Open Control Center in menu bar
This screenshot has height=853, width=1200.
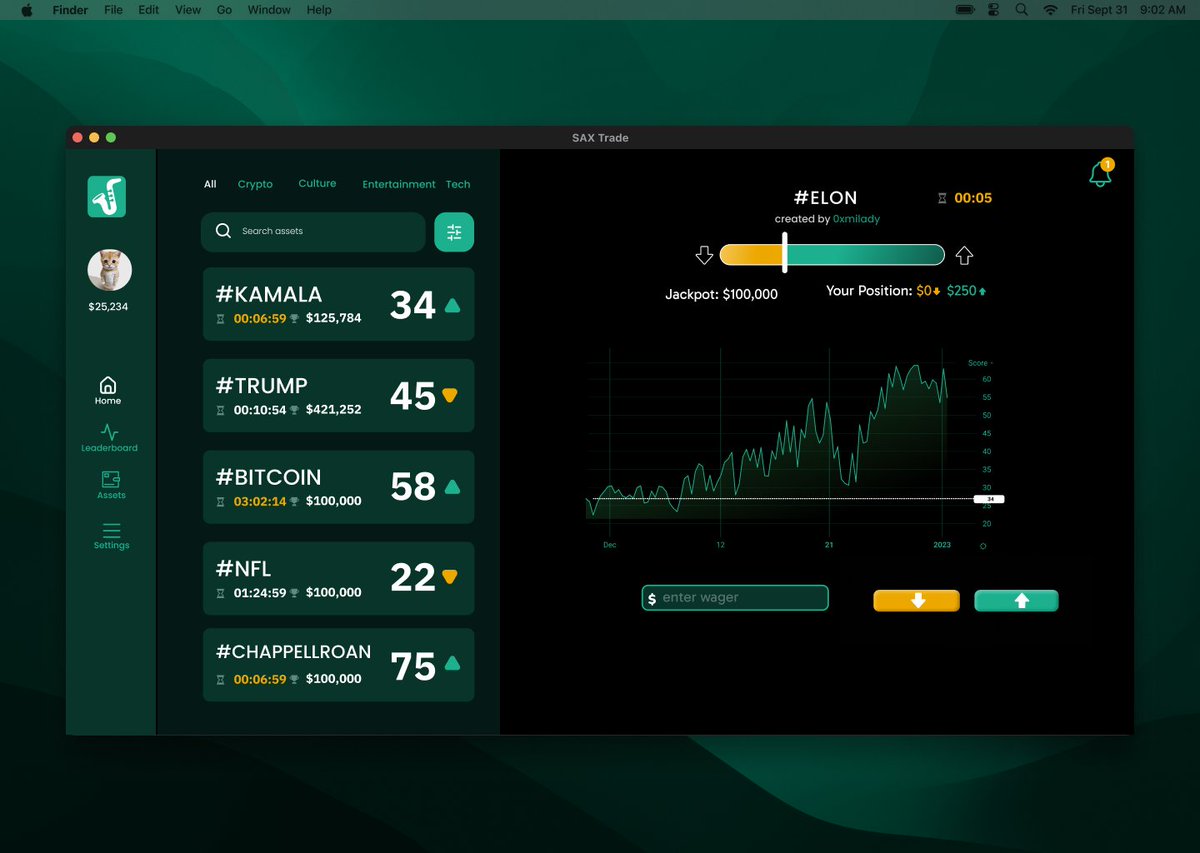point(993,10)
